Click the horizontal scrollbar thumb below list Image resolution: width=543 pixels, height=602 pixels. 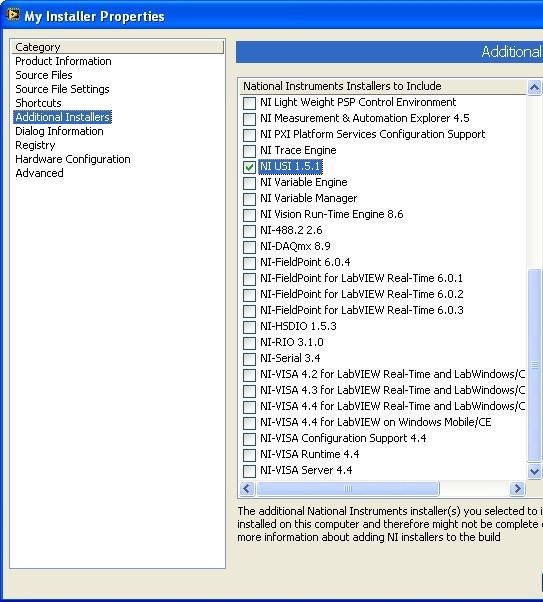348,488
